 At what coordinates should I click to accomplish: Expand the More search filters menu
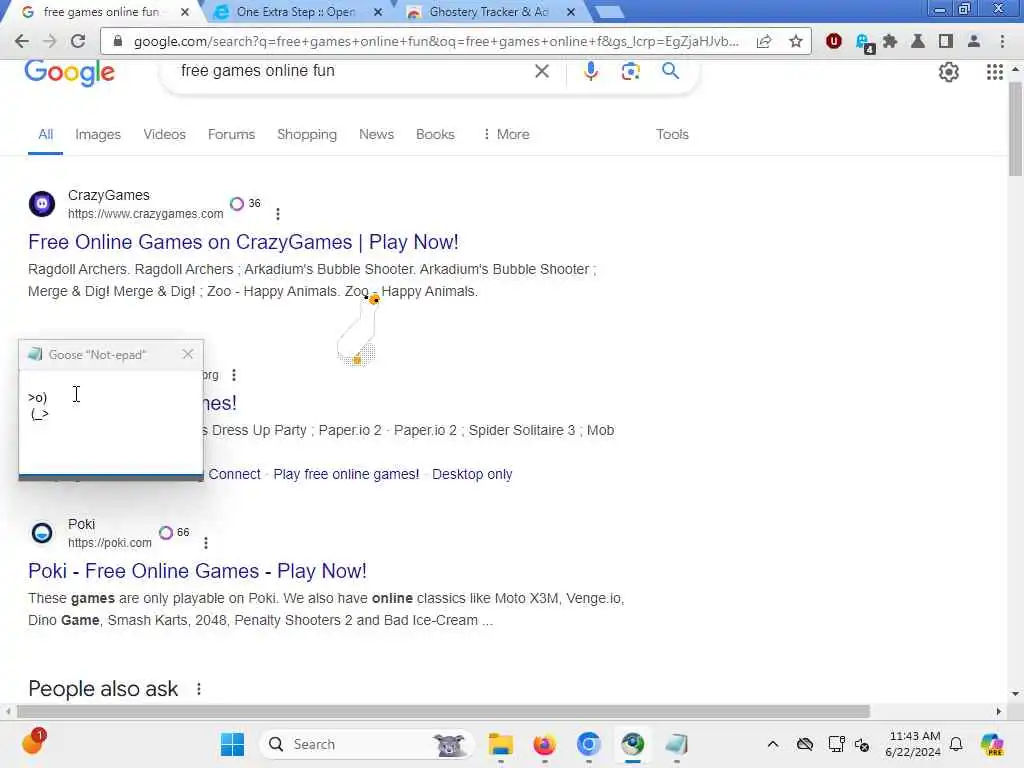[x=507, y=135]
